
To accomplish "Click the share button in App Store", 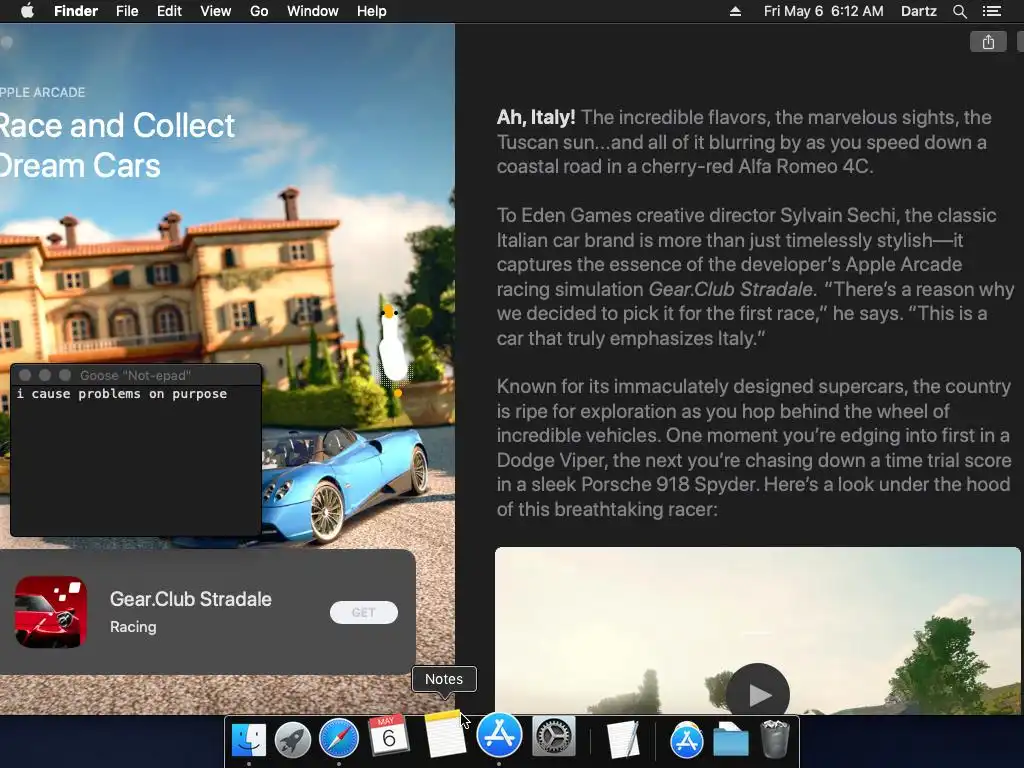I will (x=988, y=42).
